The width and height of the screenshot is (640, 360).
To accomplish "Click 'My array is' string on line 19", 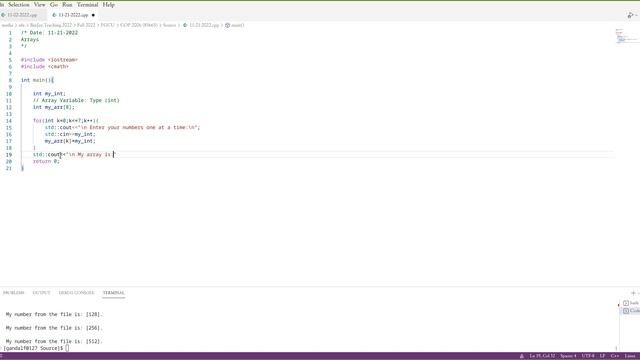I will pyautogui.click(x=94, y=155).
